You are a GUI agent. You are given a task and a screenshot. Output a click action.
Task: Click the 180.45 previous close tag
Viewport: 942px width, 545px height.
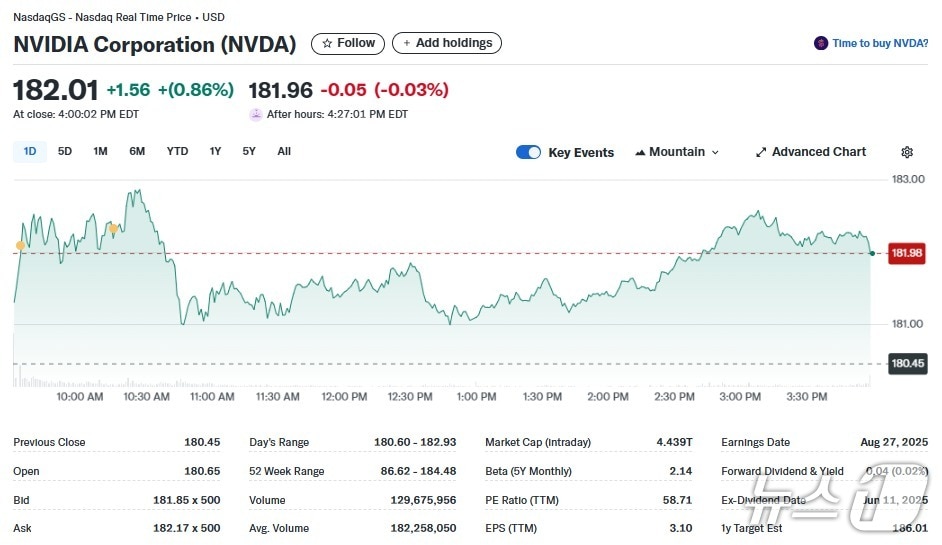pyautogui.click(x=906, y=363)
